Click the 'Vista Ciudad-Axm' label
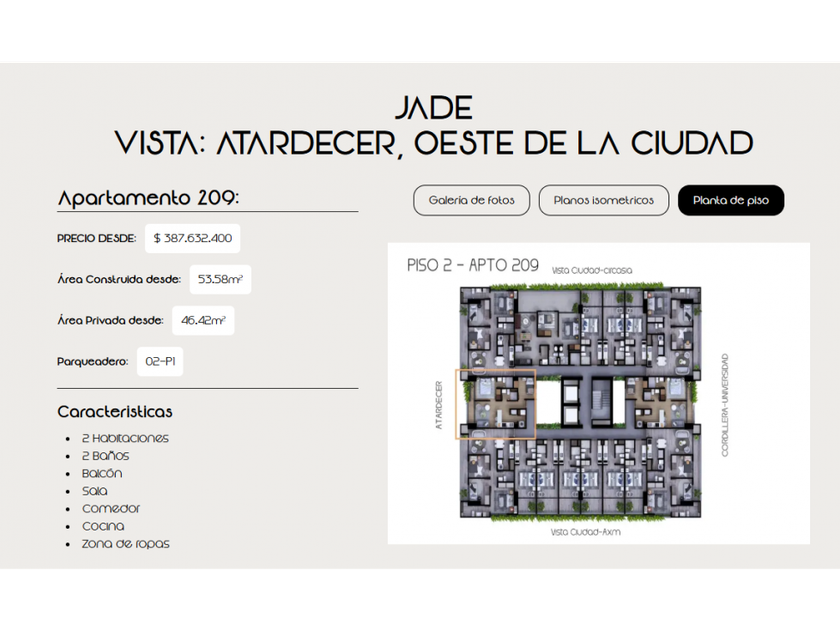The width and height of the screenshot is (840, 630). pyautogui.click(x=586, y=532)
